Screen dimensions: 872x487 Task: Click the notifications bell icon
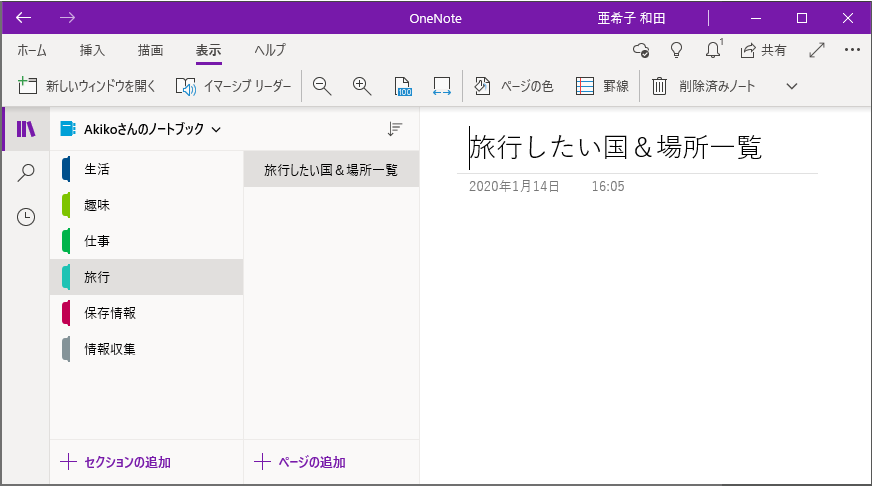[712, 50]
